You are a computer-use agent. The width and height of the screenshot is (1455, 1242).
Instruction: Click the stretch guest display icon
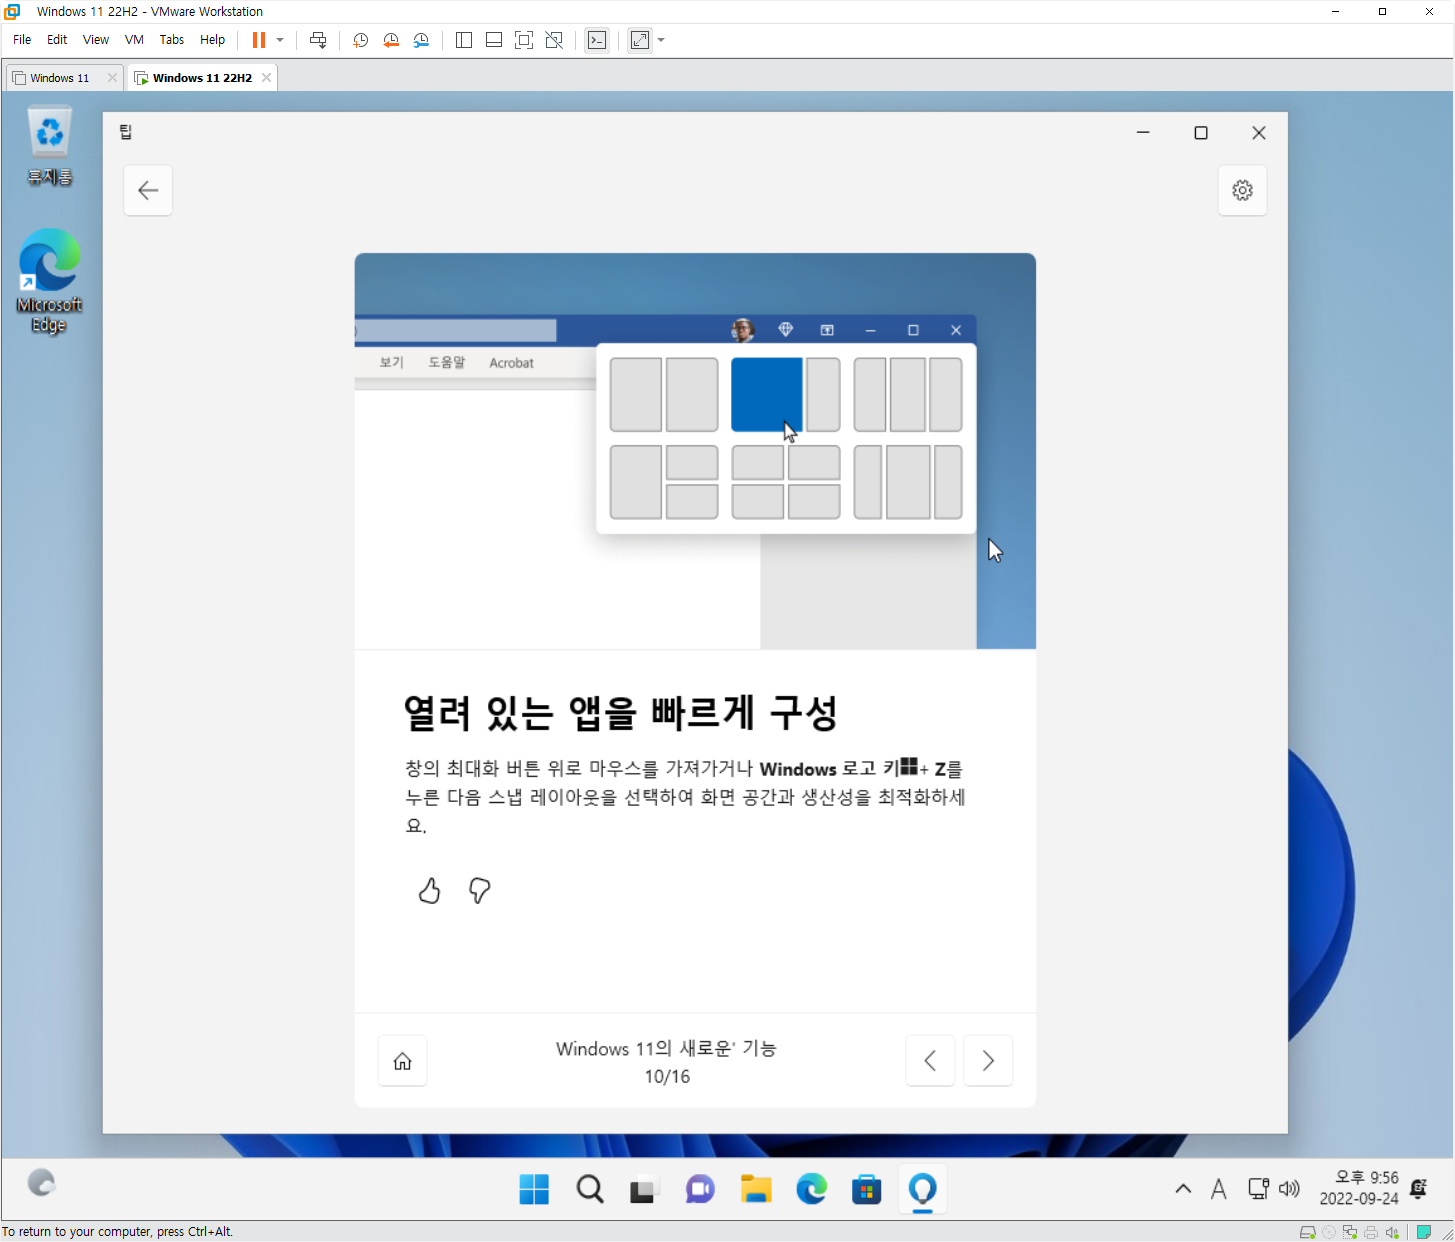click(x=640, y=40)
